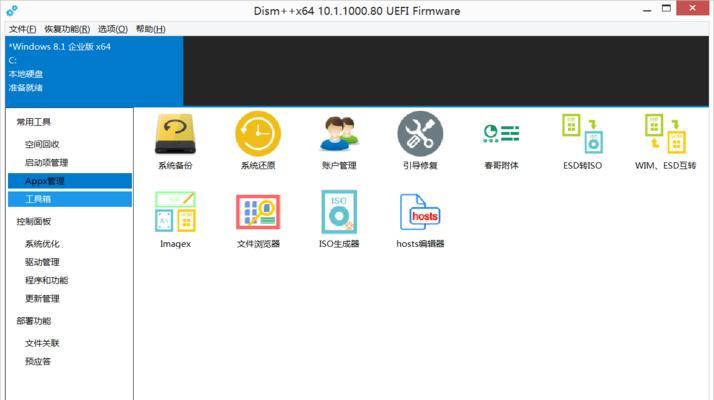Open the 恢复功能(R) menu
This screenshot has width=714, height=400.
(67, 29)
